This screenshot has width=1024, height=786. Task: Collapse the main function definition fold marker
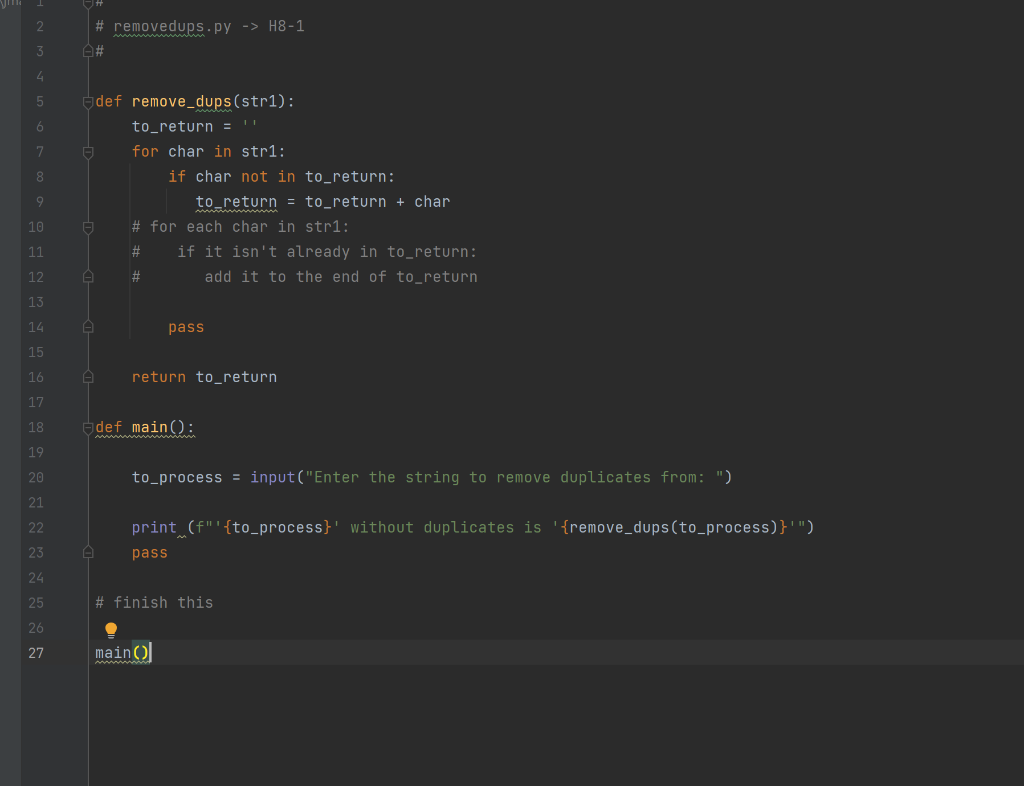88,427
